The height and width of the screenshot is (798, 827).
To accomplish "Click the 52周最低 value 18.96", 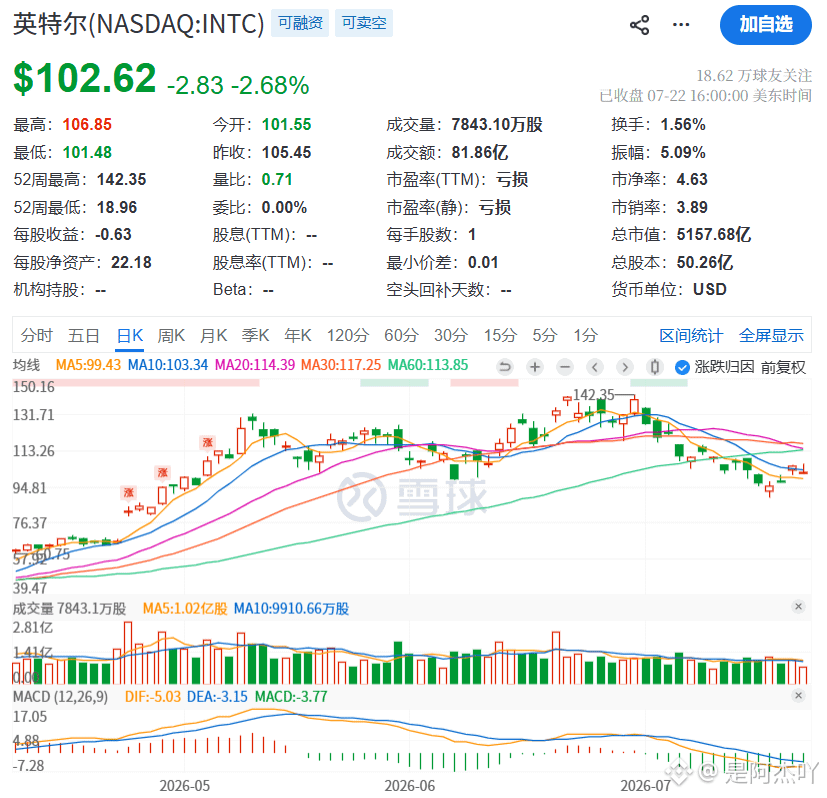I will pyautogui.click(x=117, y=207).
